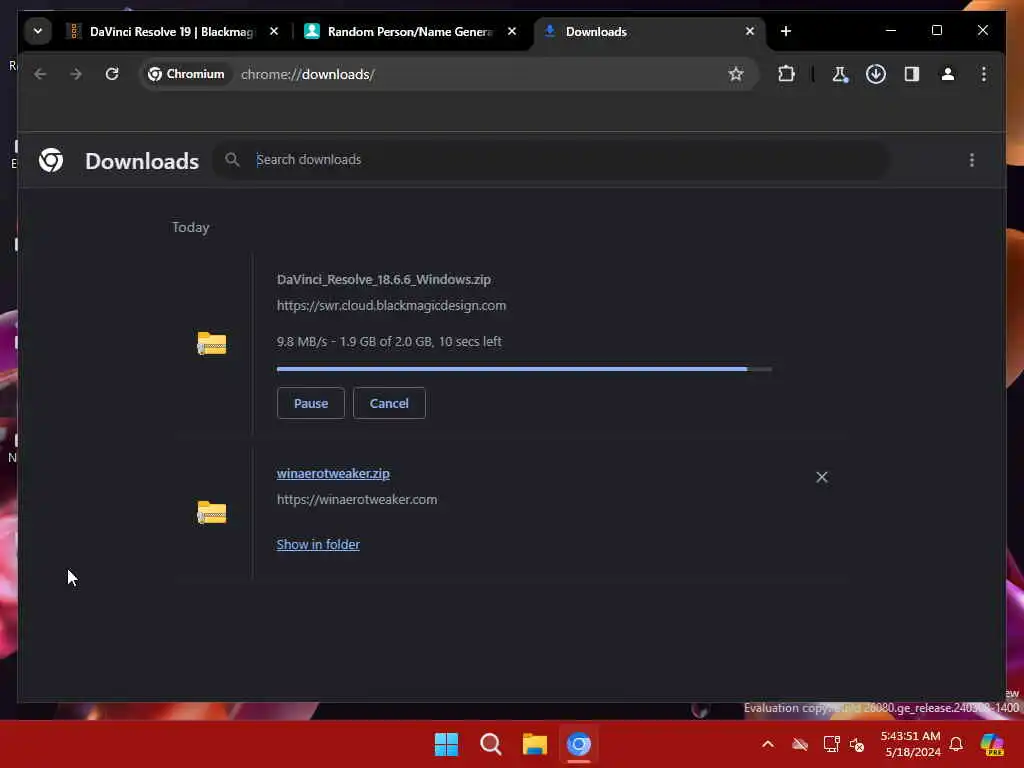Launch Copilot preview from the taskbar
Viewport: 1024px width, 768px height.
pyautogui.click(x=993, y=744)
